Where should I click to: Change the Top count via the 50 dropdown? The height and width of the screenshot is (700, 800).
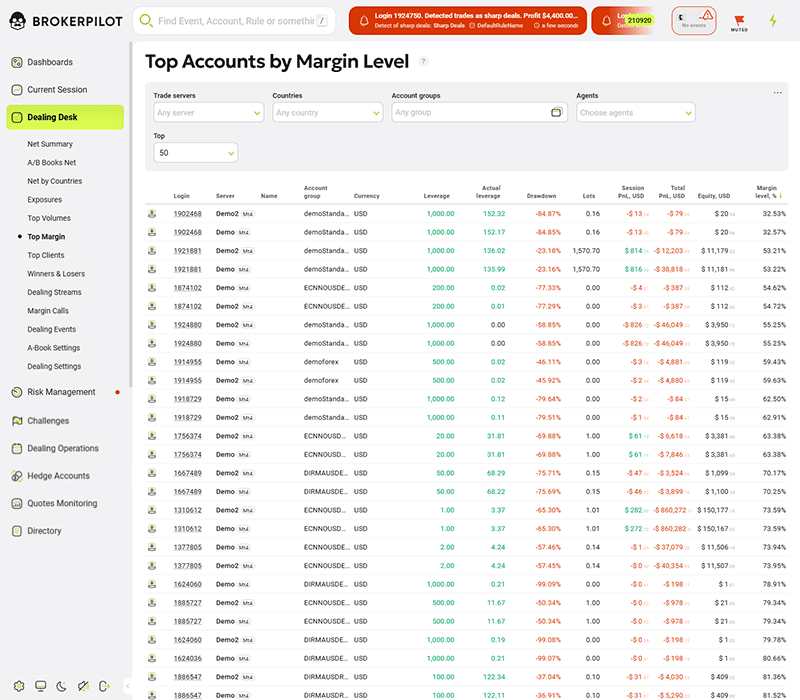(x=195, y=152)
